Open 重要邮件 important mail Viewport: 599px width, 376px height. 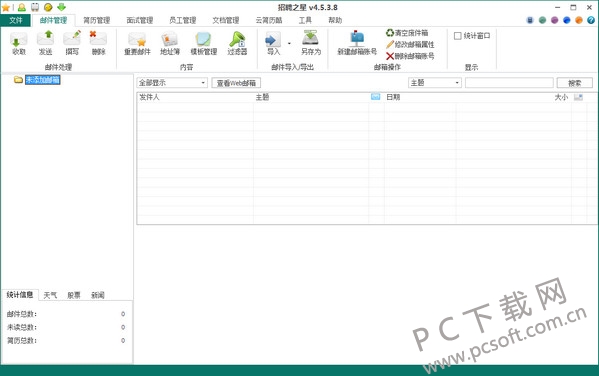[x=137, y=44]
